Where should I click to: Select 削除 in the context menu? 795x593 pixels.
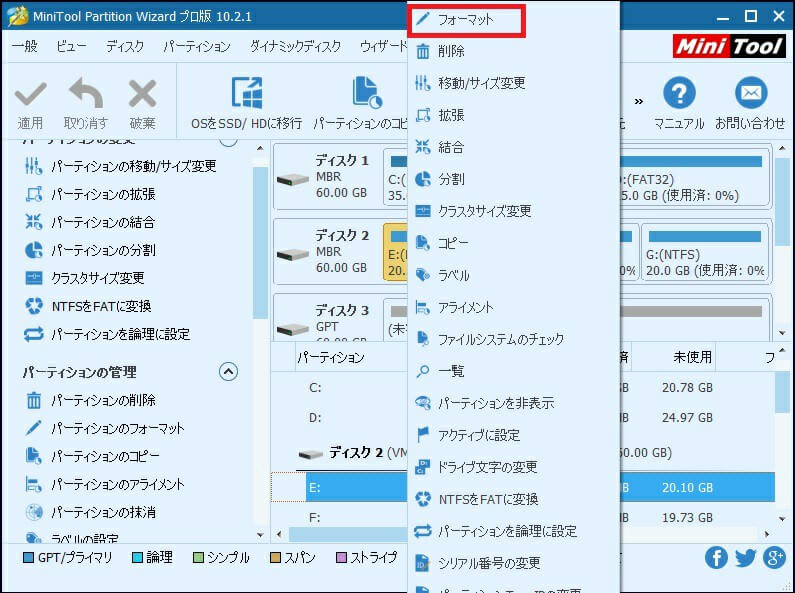click(451, 51)
